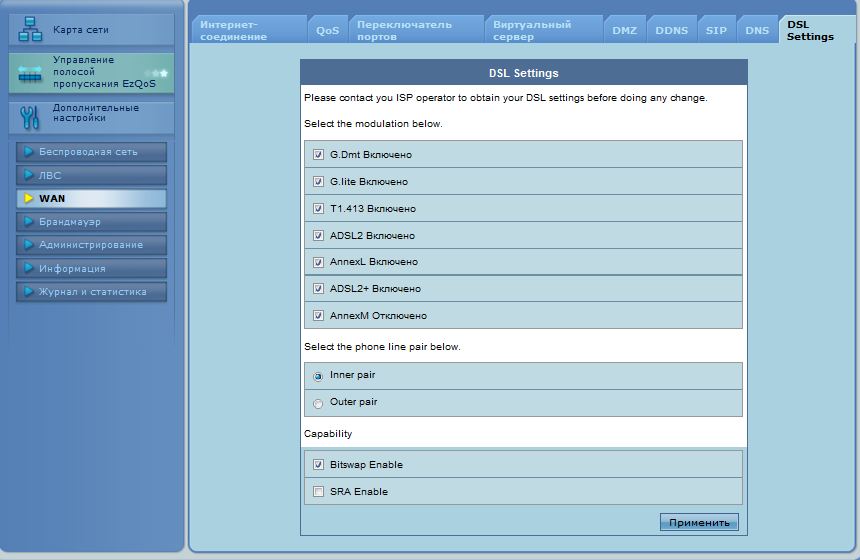
Task: Uncheck the G.Dmt modulation checkbox
Action: pos(319,155)
